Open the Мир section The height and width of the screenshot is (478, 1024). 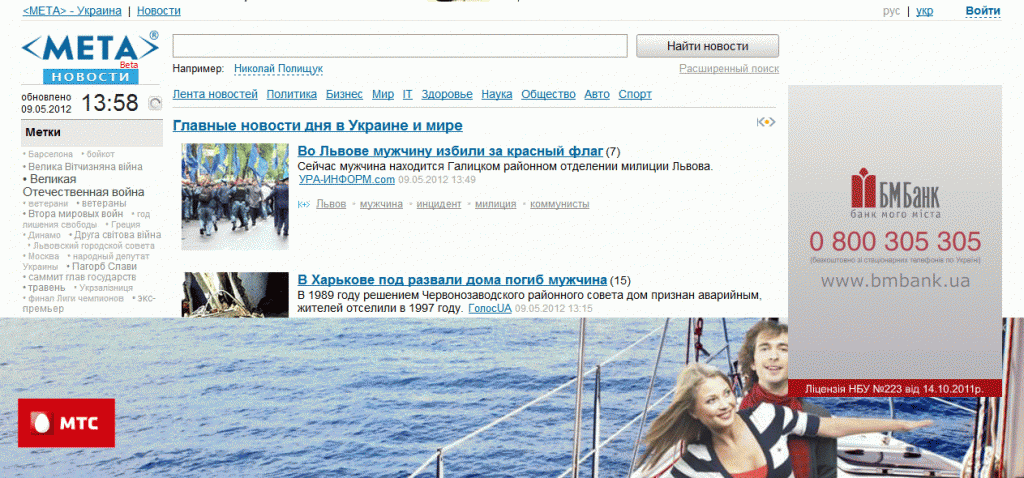pos(383,94)
